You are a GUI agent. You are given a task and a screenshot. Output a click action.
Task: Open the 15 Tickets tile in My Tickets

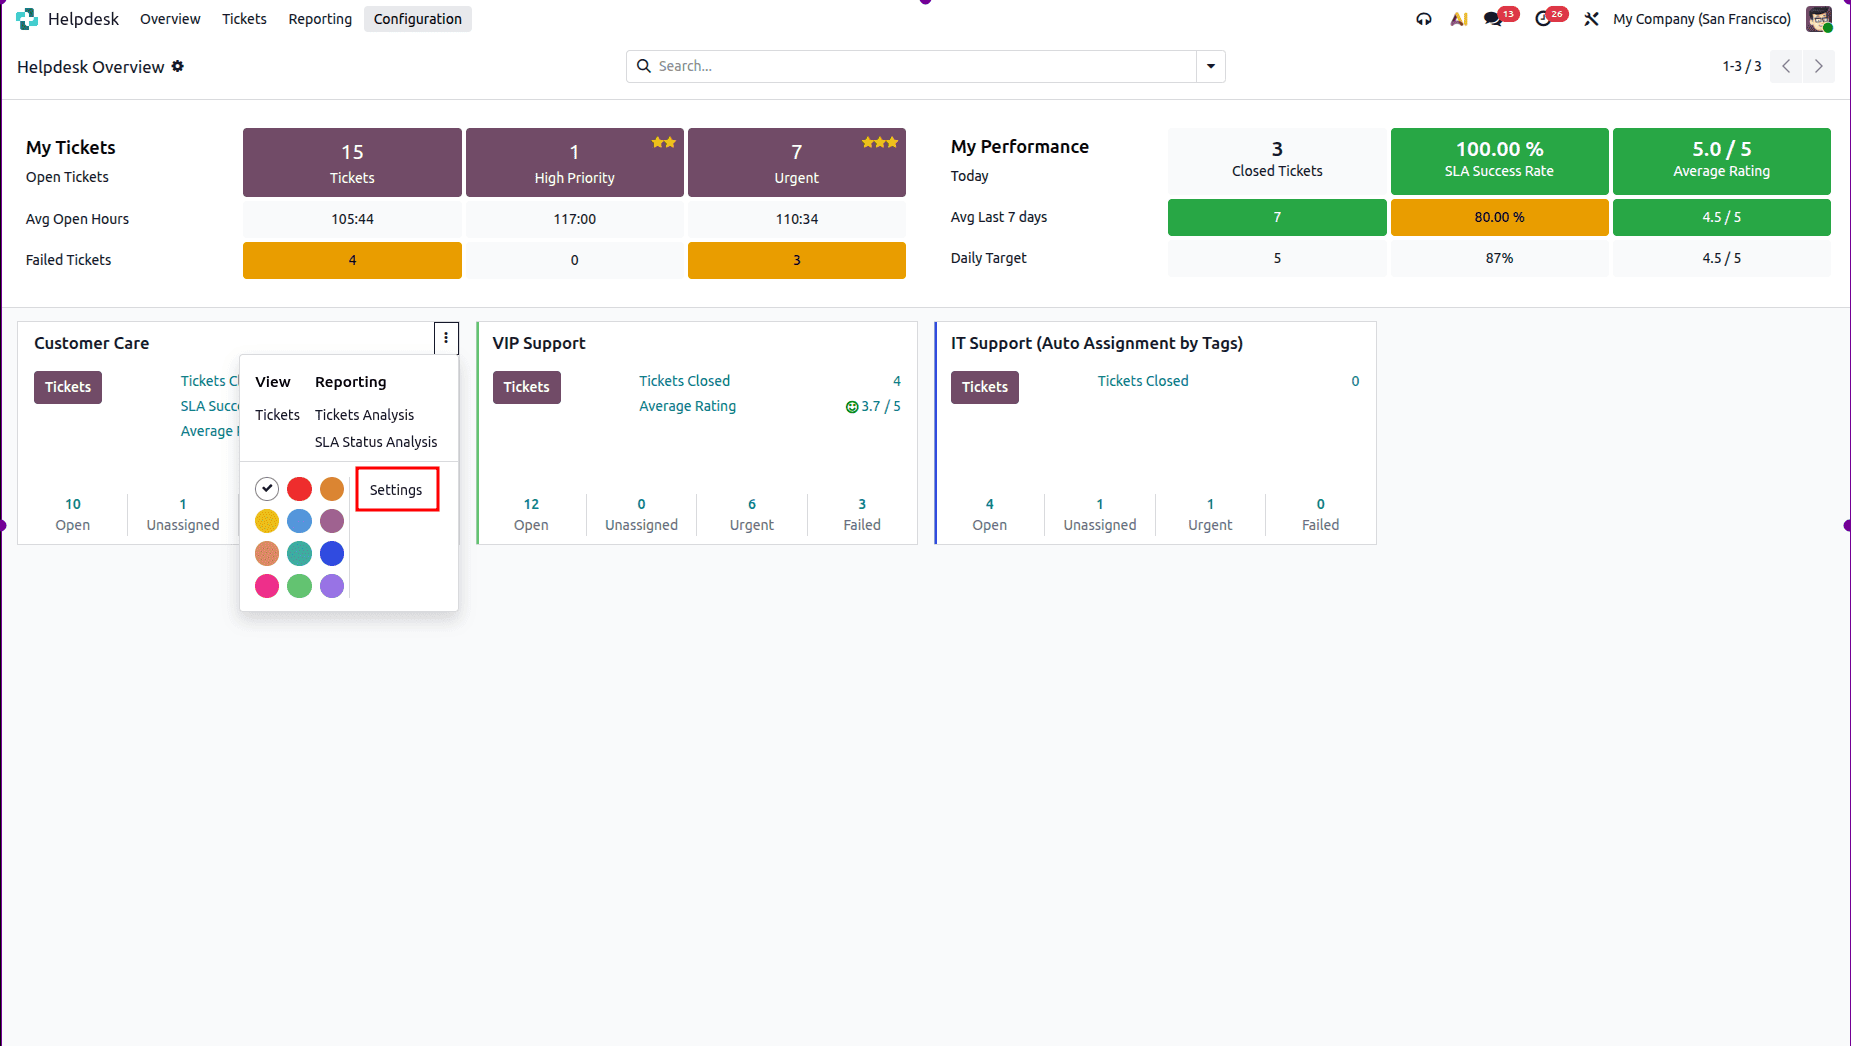(352, 162)
